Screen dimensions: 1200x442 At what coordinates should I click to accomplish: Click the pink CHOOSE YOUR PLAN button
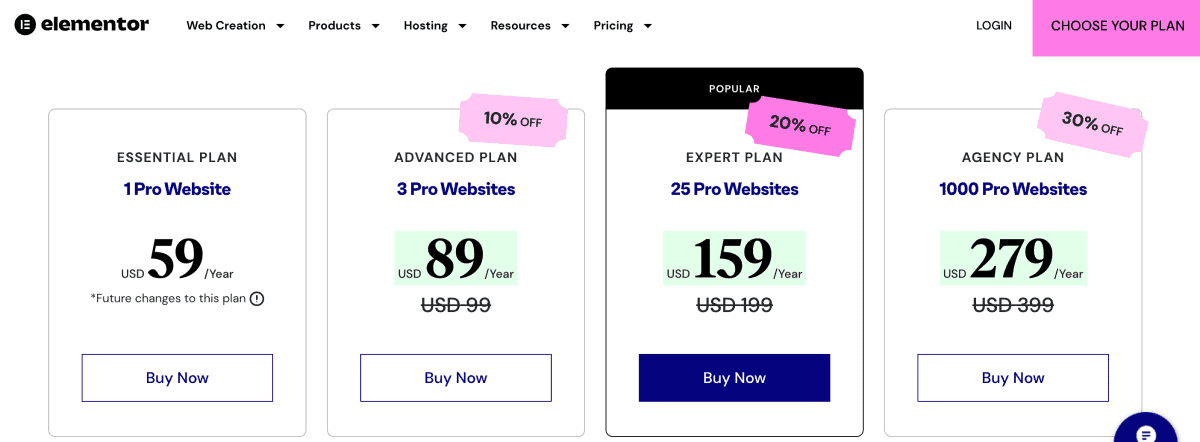pos(1117,27)
